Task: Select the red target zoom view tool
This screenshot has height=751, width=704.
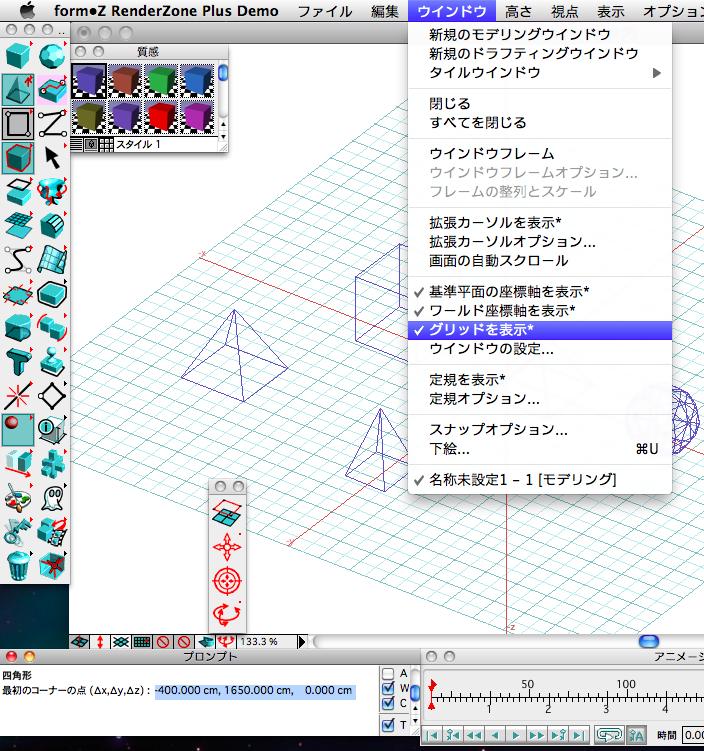Action: (227, 580)
